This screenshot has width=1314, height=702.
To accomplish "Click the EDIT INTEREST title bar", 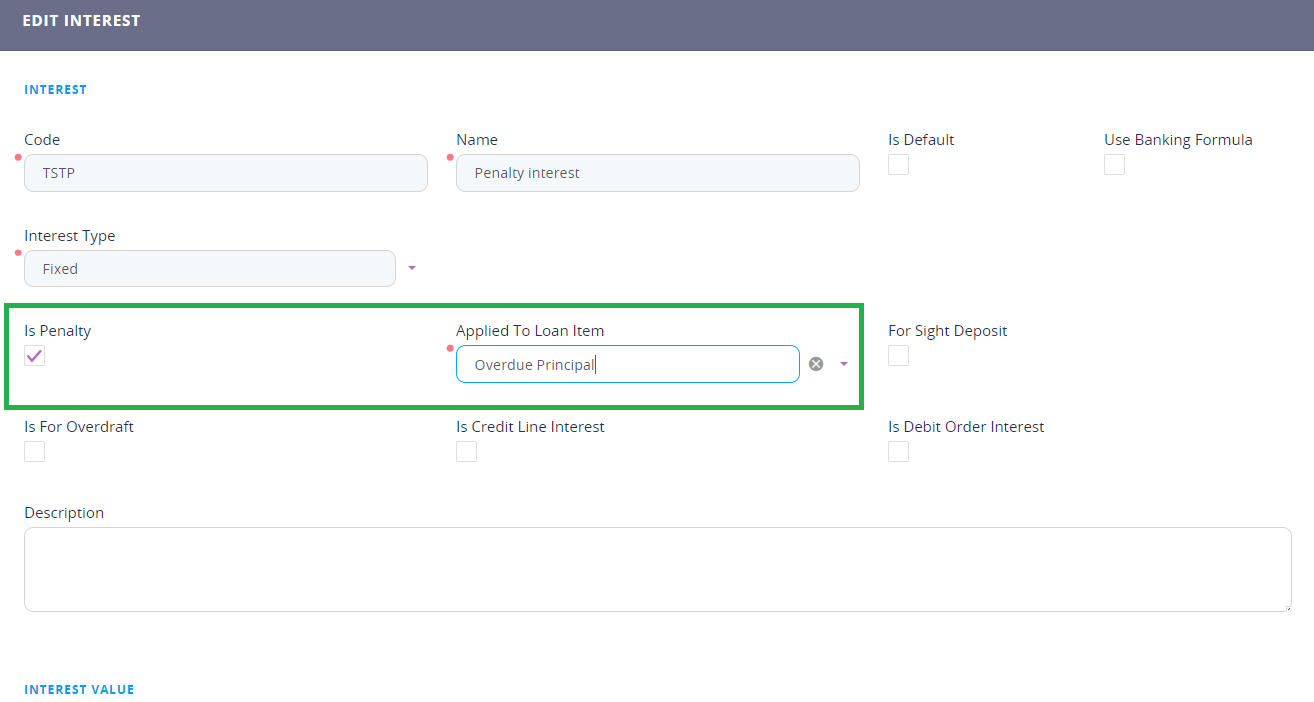I will pos(81,21).
